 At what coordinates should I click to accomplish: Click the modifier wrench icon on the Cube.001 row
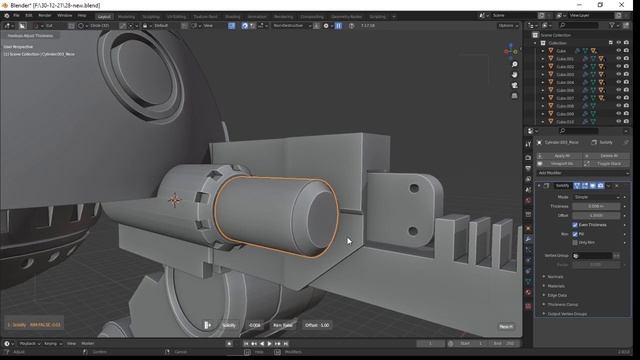pos(585,59)
